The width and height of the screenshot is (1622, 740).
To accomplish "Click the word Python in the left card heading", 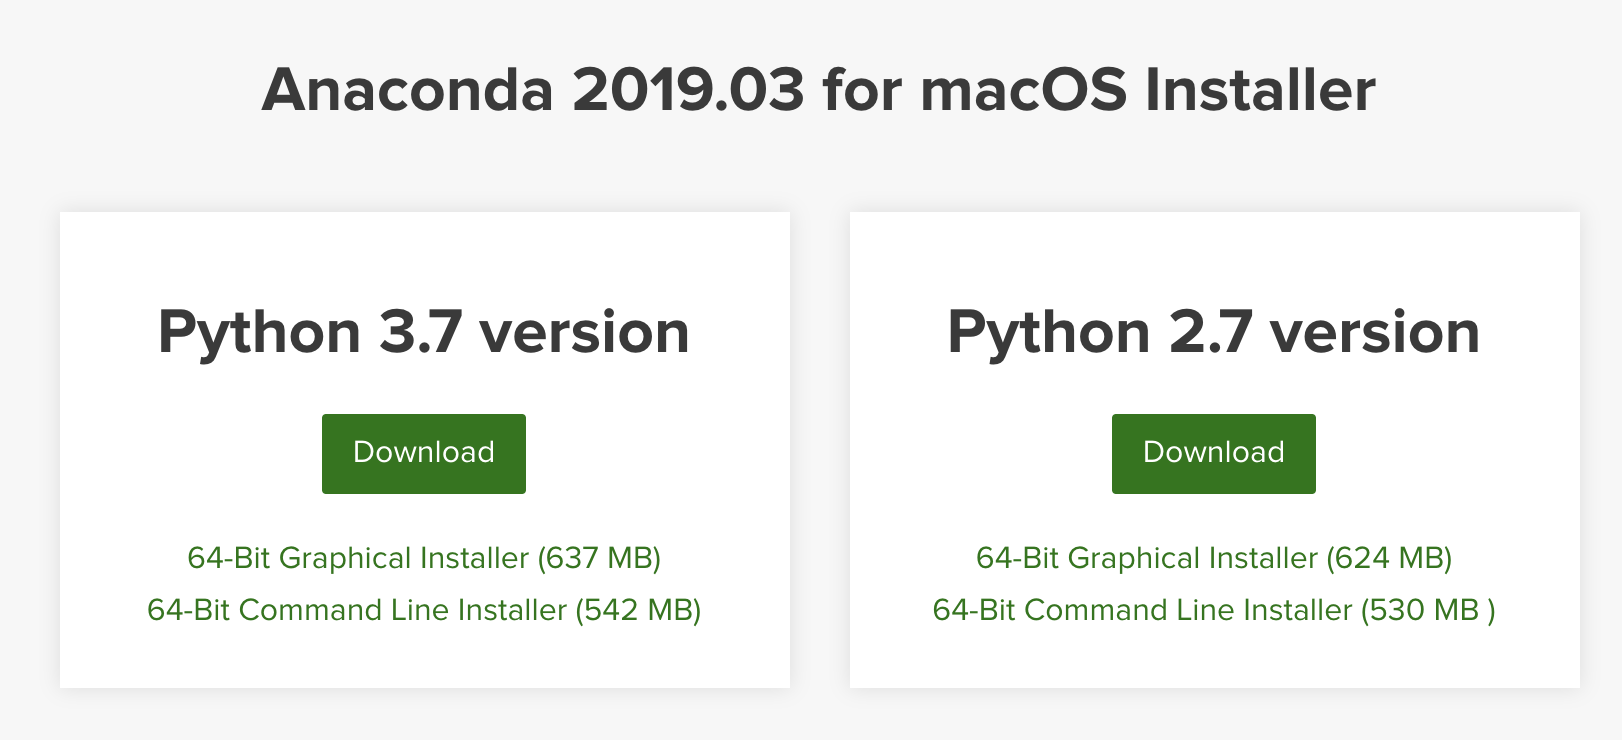I will 259,332.
